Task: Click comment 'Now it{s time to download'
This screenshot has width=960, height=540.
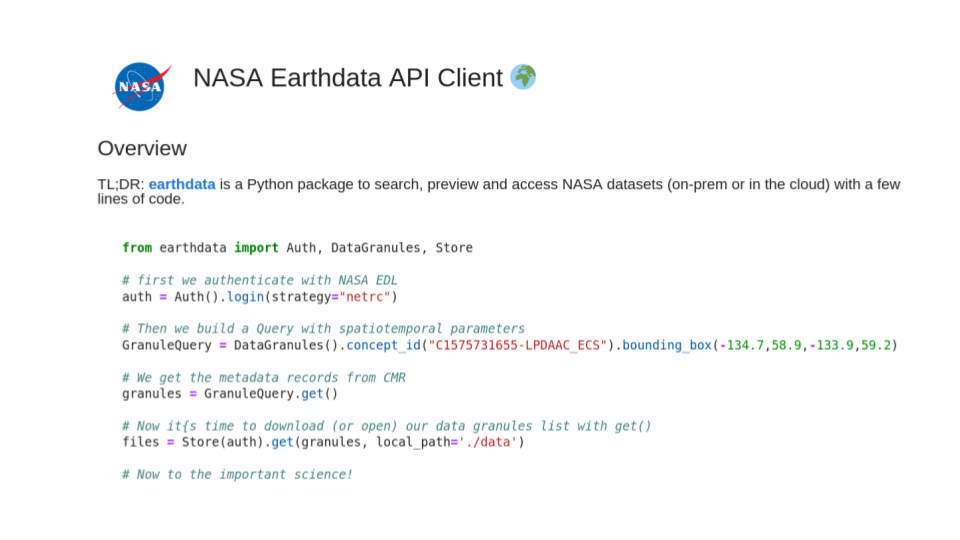Action: [x=386, y=426]
